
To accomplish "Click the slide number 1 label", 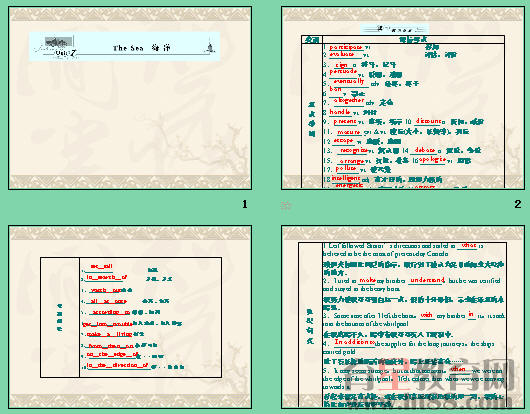I will (x=245, y=204).
